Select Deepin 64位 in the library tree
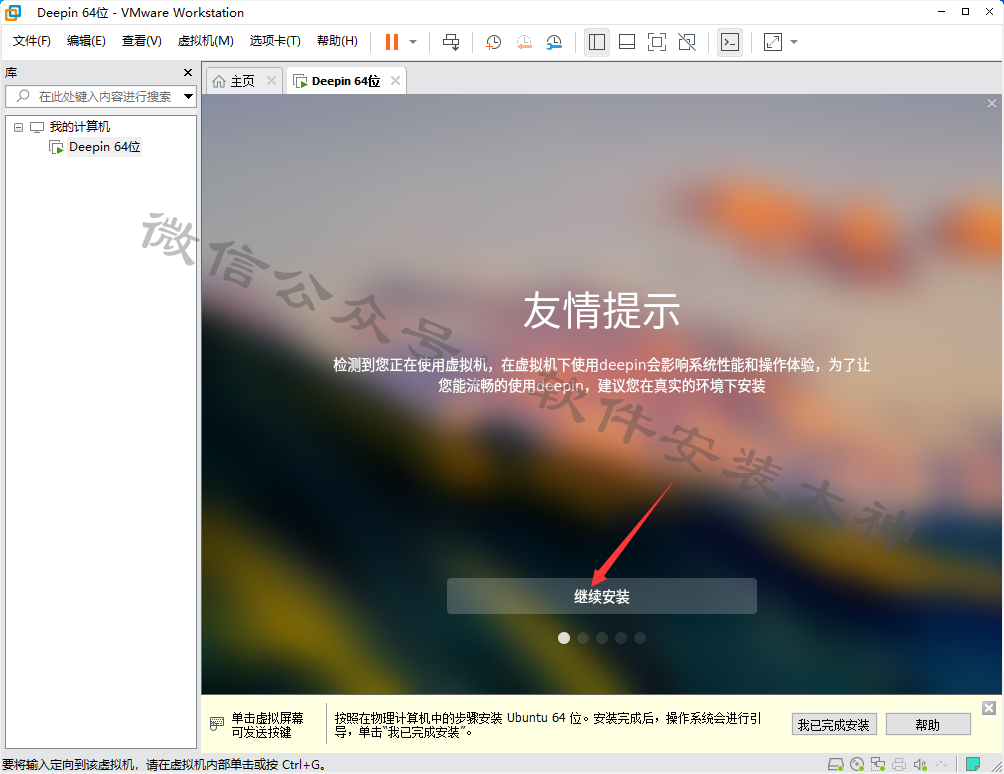1004x774 pixels. [104, 147]
